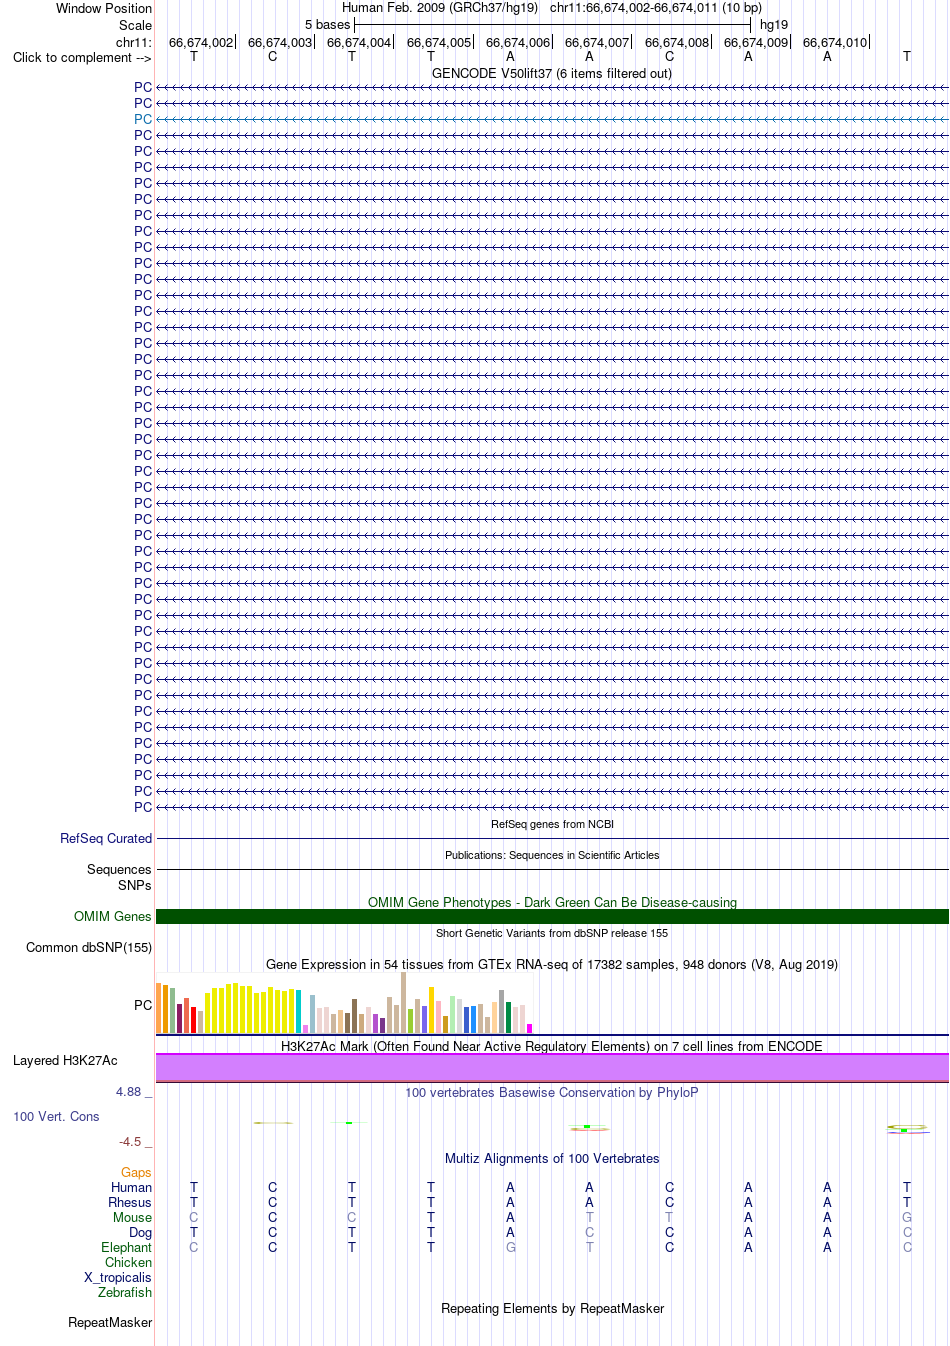Open the 100 Vert. Cons label

56,1116
